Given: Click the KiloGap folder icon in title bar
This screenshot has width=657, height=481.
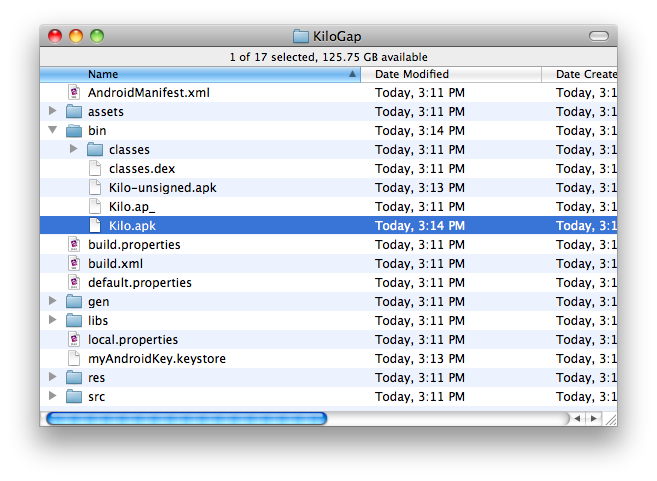Looking at the screenshot, I should click(302, 36).
